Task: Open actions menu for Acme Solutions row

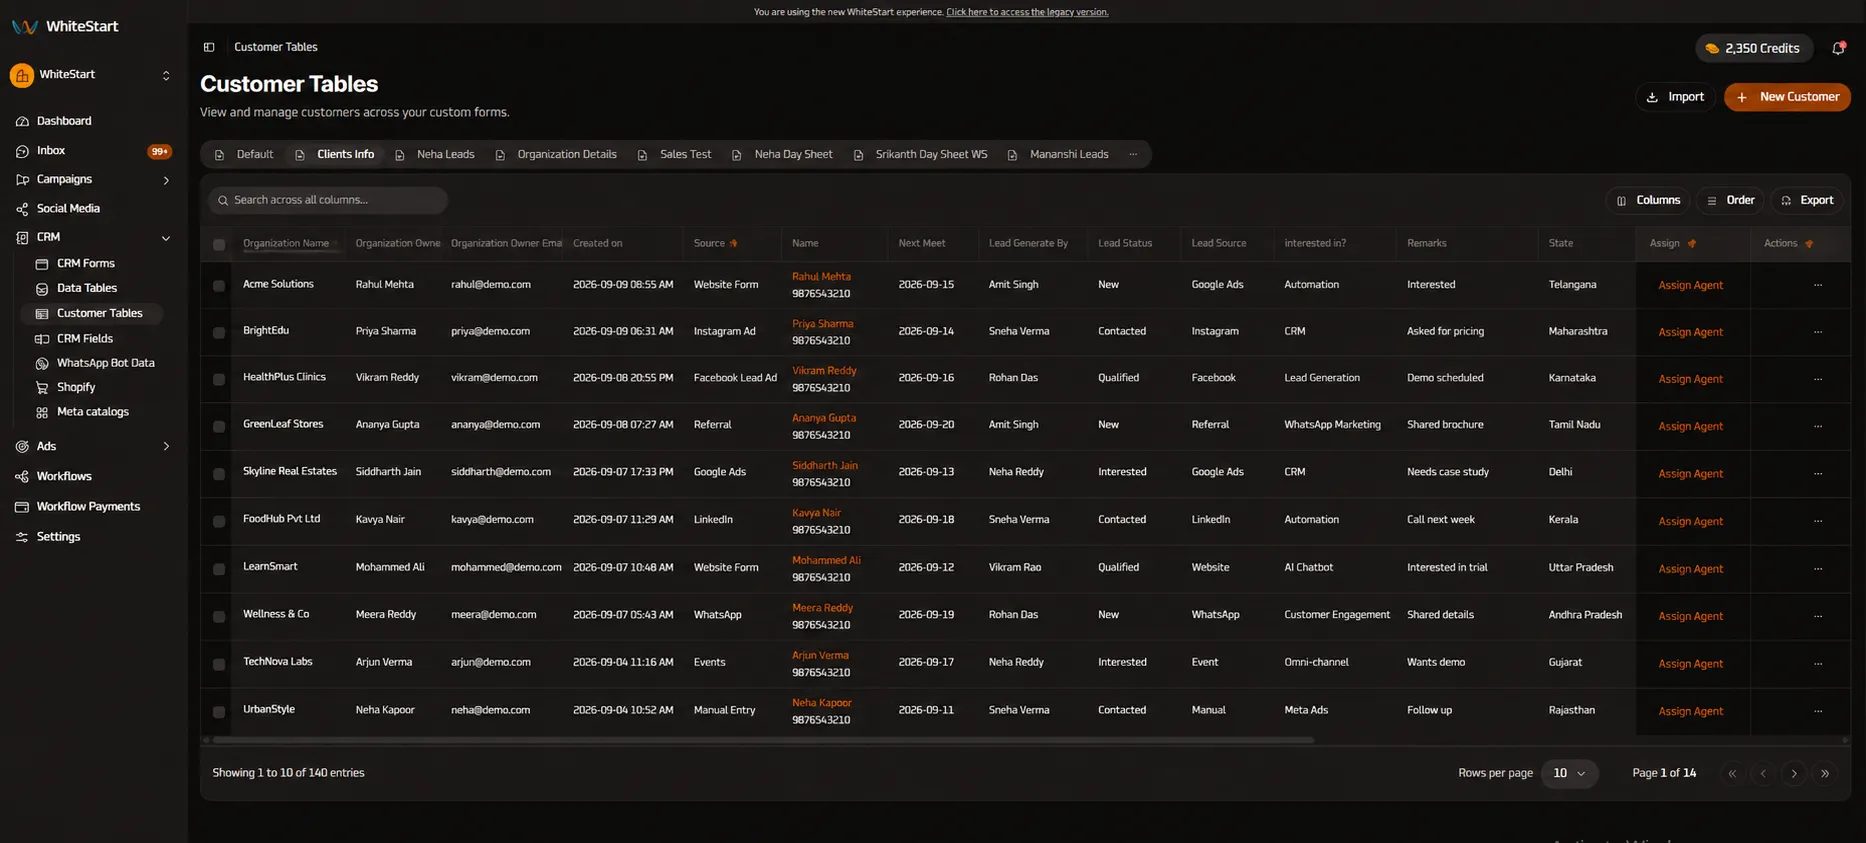Action: (x=1818, y=285)
